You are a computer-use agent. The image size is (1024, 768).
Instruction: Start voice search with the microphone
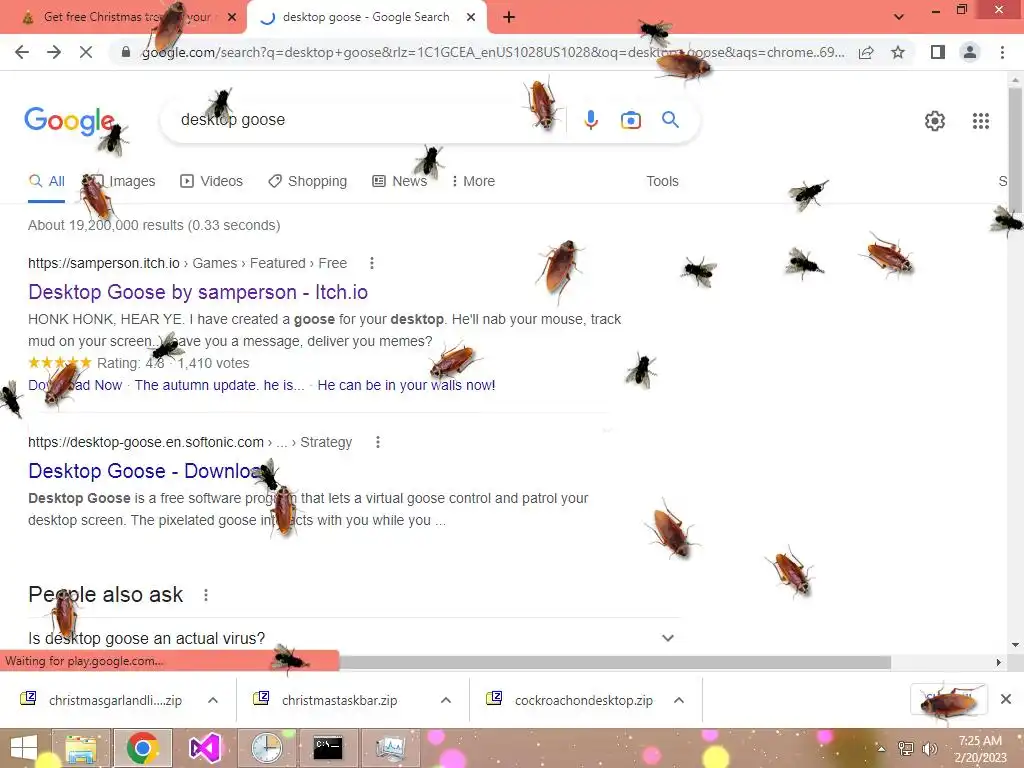[x=591, y=120]
